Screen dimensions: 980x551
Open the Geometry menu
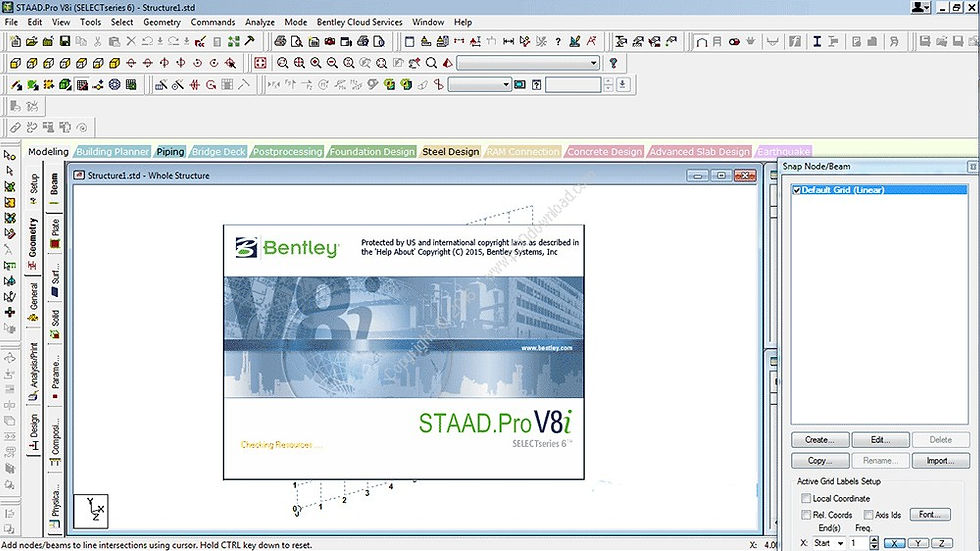pos(162,22)
